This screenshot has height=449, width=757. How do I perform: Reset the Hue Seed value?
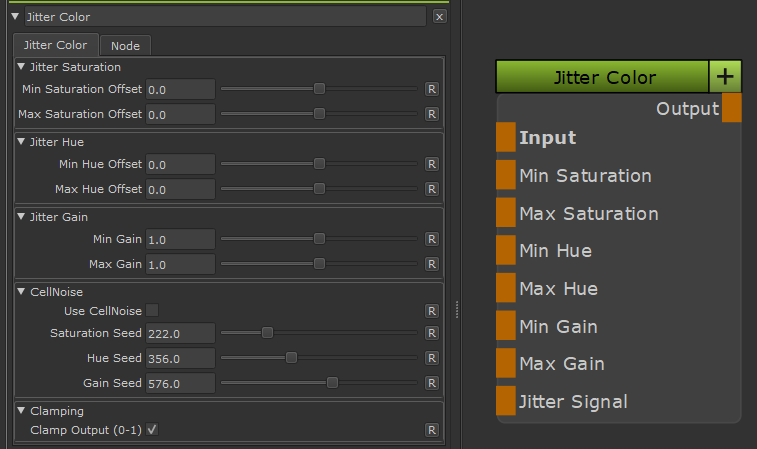pyautogui.click(x=432, y=357)
